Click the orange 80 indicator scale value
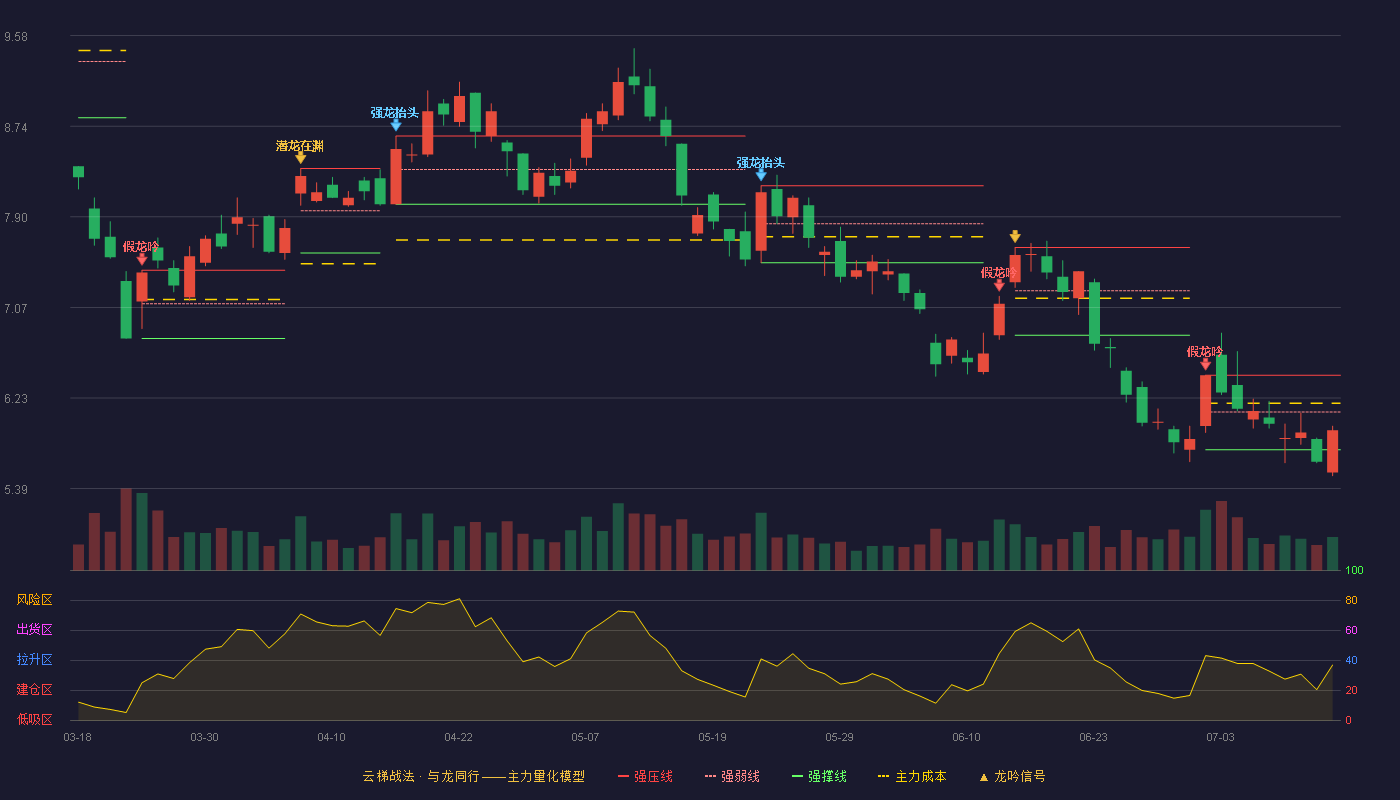The image size is (1400, 800). (x=1351, y=600)
